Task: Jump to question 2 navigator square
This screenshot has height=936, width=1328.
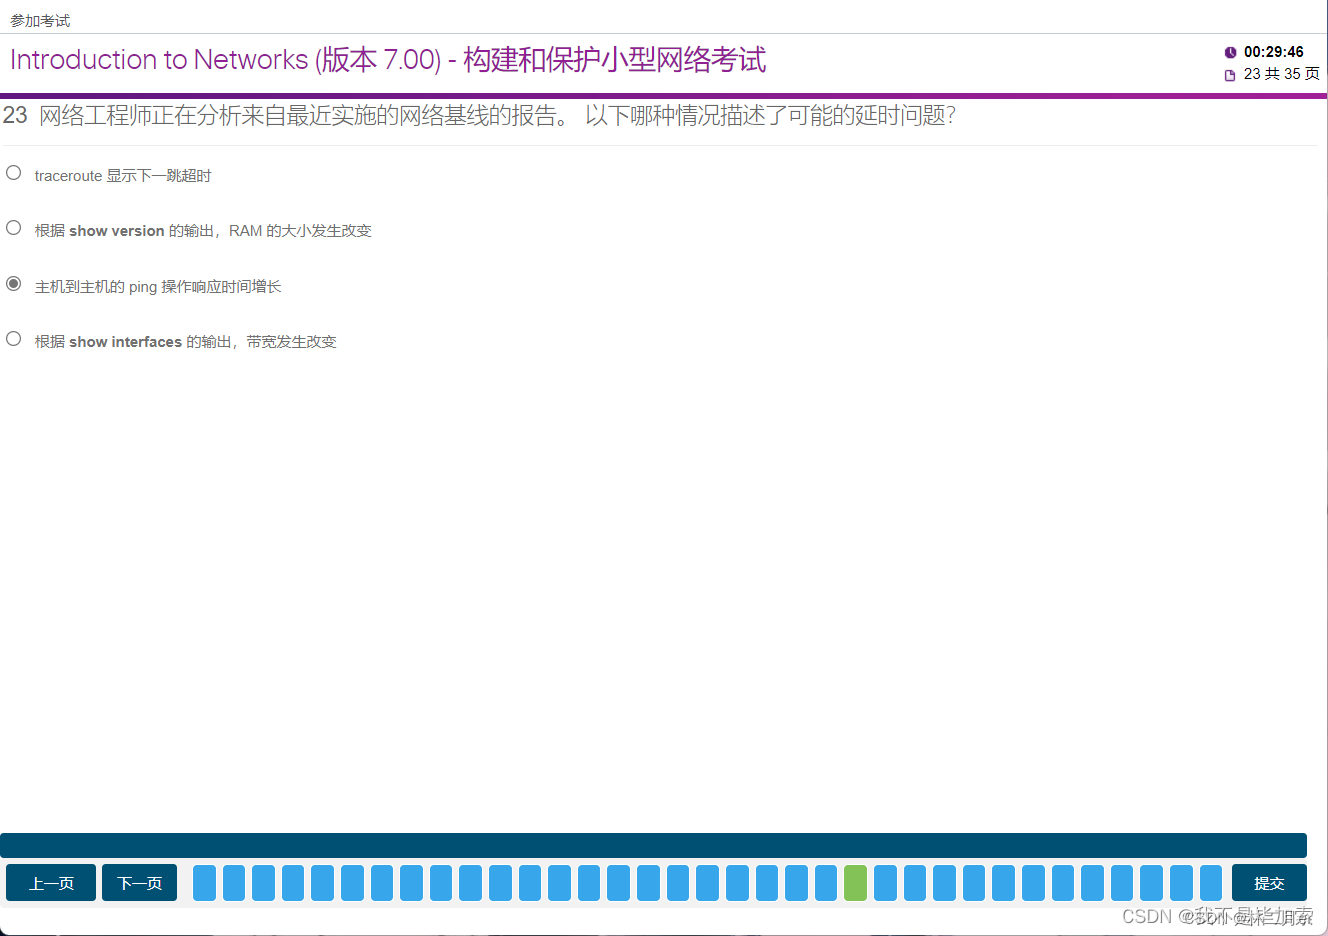Action: click(234, 883)
